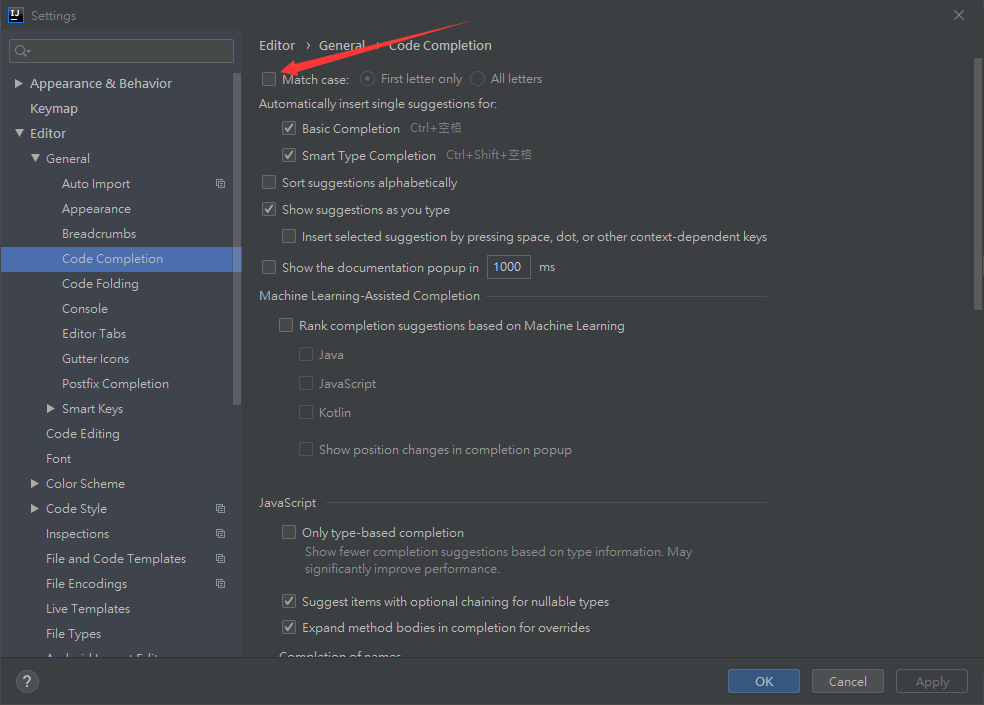The height and width of the screenshot is (705, 984).
Task: Collapse the Editor tree section
Action: (19, 134)
